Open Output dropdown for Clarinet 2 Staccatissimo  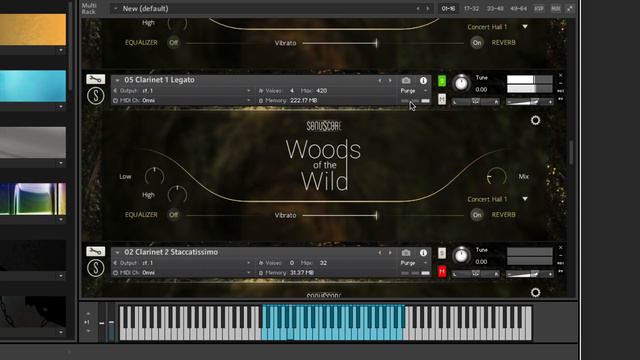249,263
